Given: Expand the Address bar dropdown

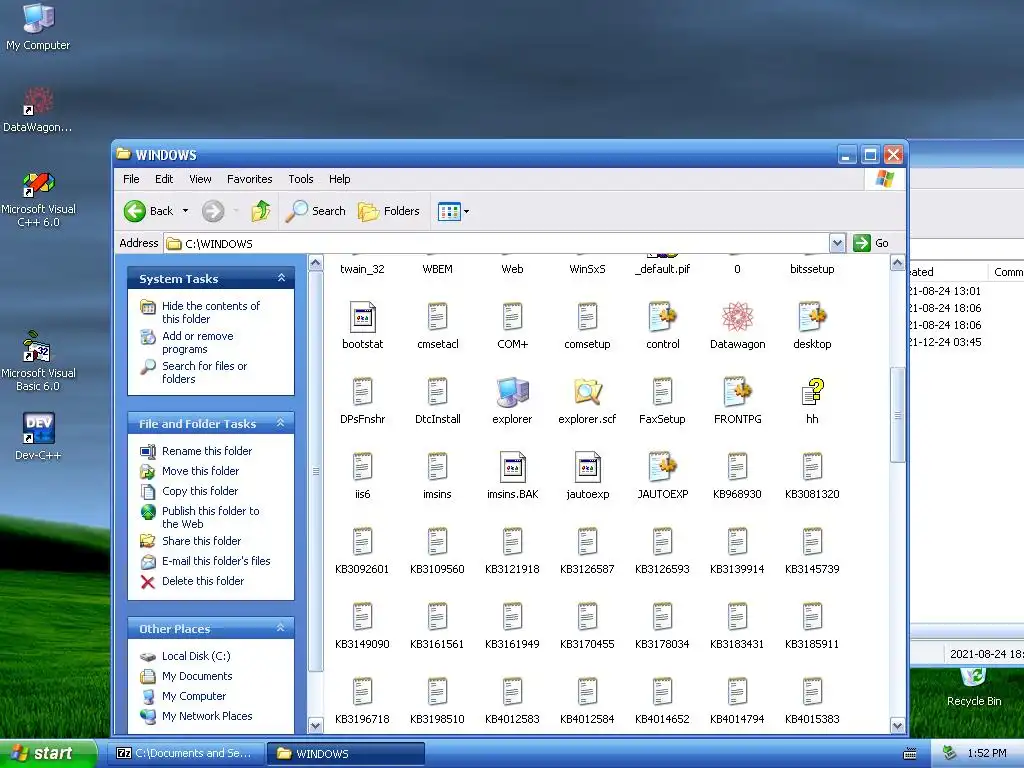Looking at the screenshot, I should pyautogui.click(x=837, y=244).
